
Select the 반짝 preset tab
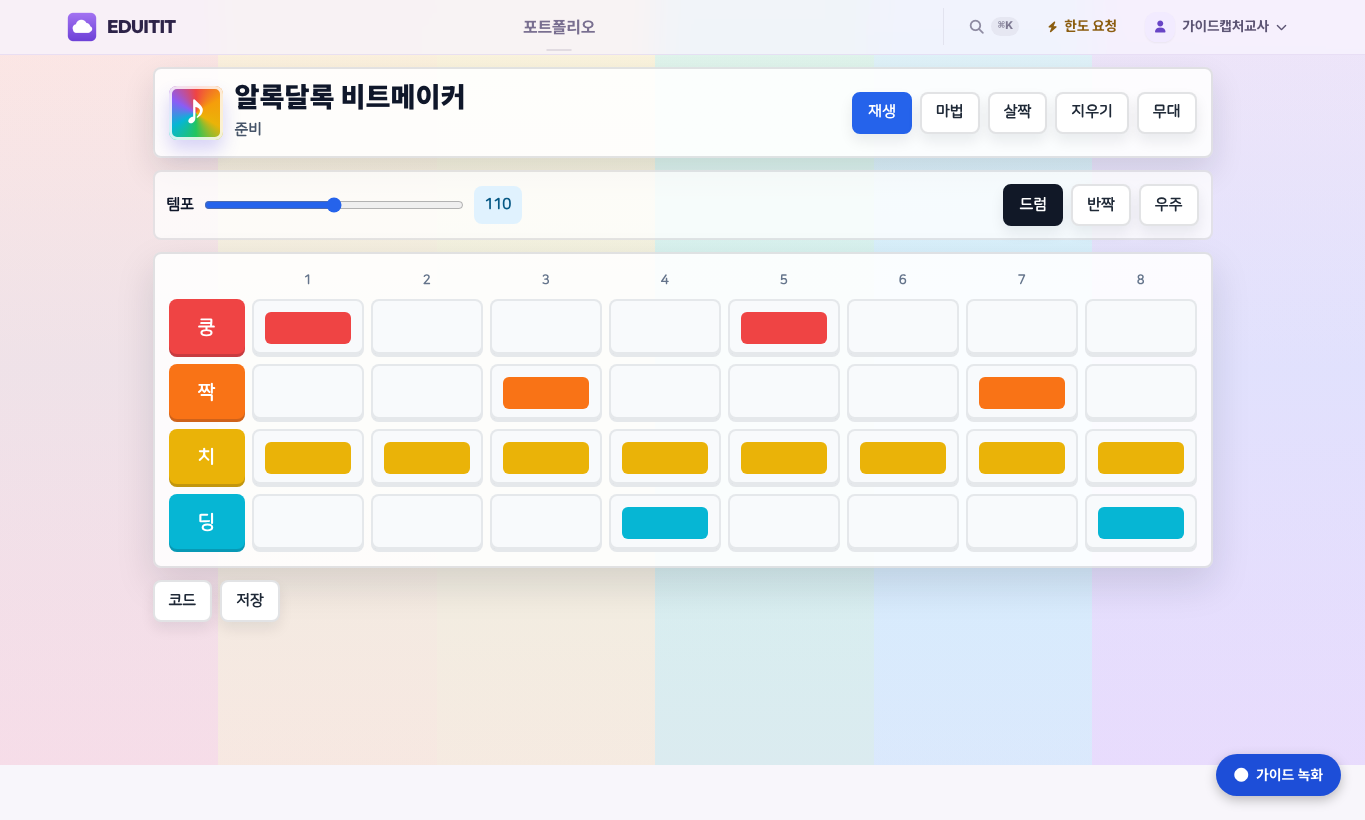pyautogui.click(x=1101, y=205)
